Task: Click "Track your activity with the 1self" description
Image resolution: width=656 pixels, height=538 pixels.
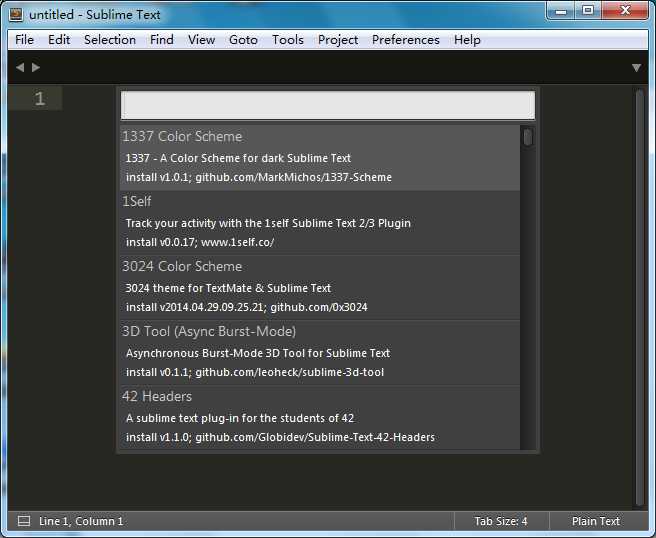Action: (x=268, y=223)
